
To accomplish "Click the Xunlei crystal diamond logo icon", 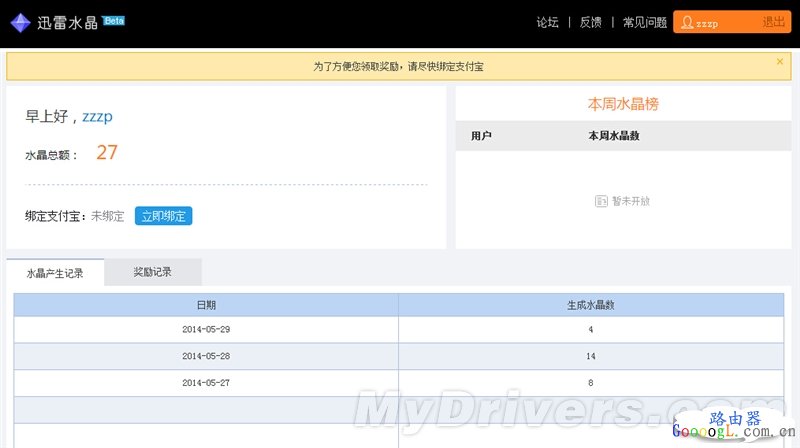I will [x=21, y=22].
